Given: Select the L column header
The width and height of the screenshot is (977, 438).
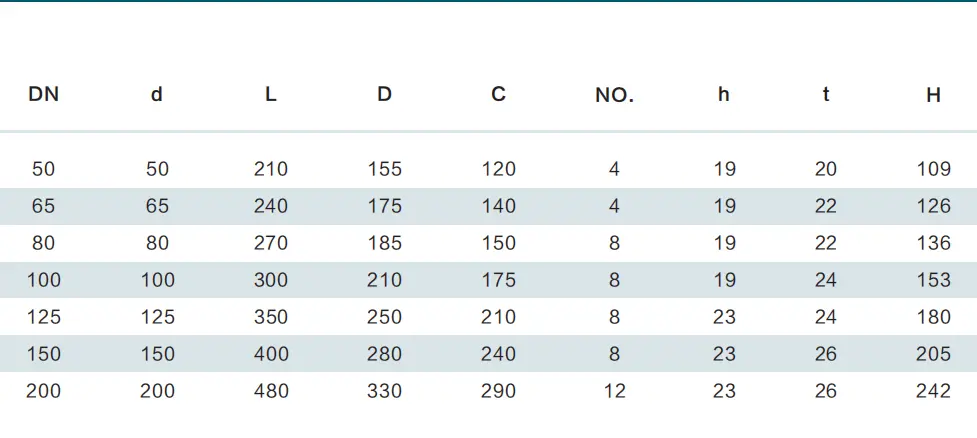Looking at the screenshot, I should [x=270, y=95].
